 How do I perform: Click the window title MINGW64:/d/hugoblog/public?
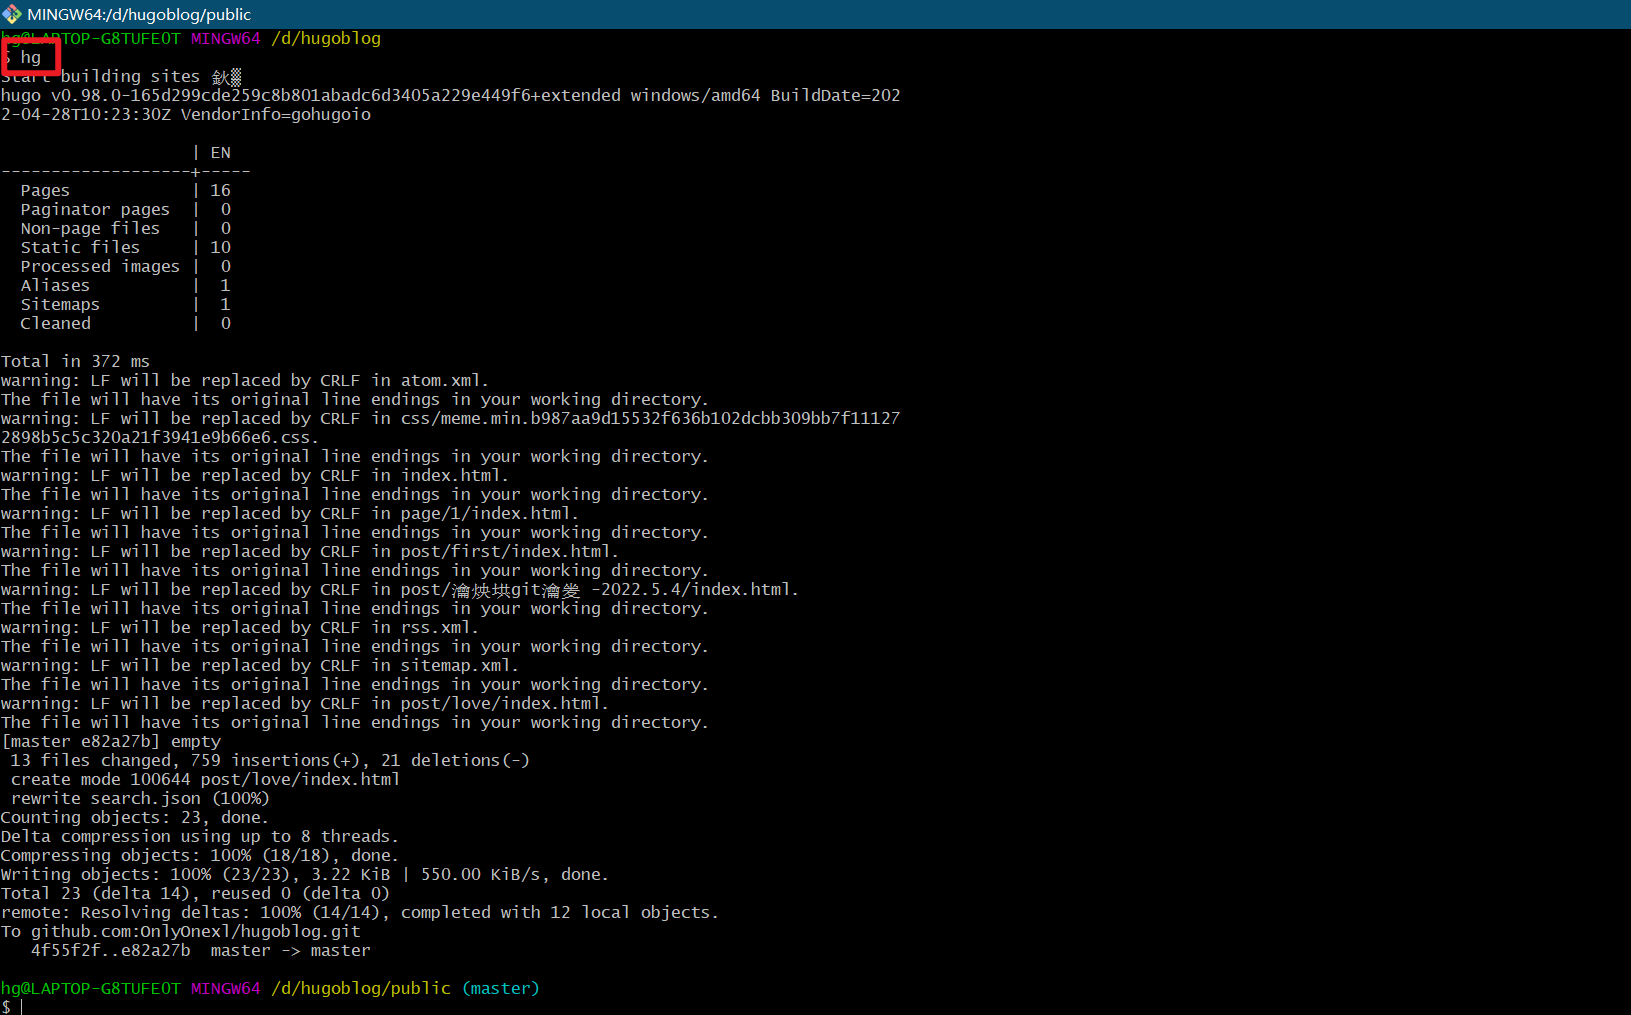pos(139,14)
